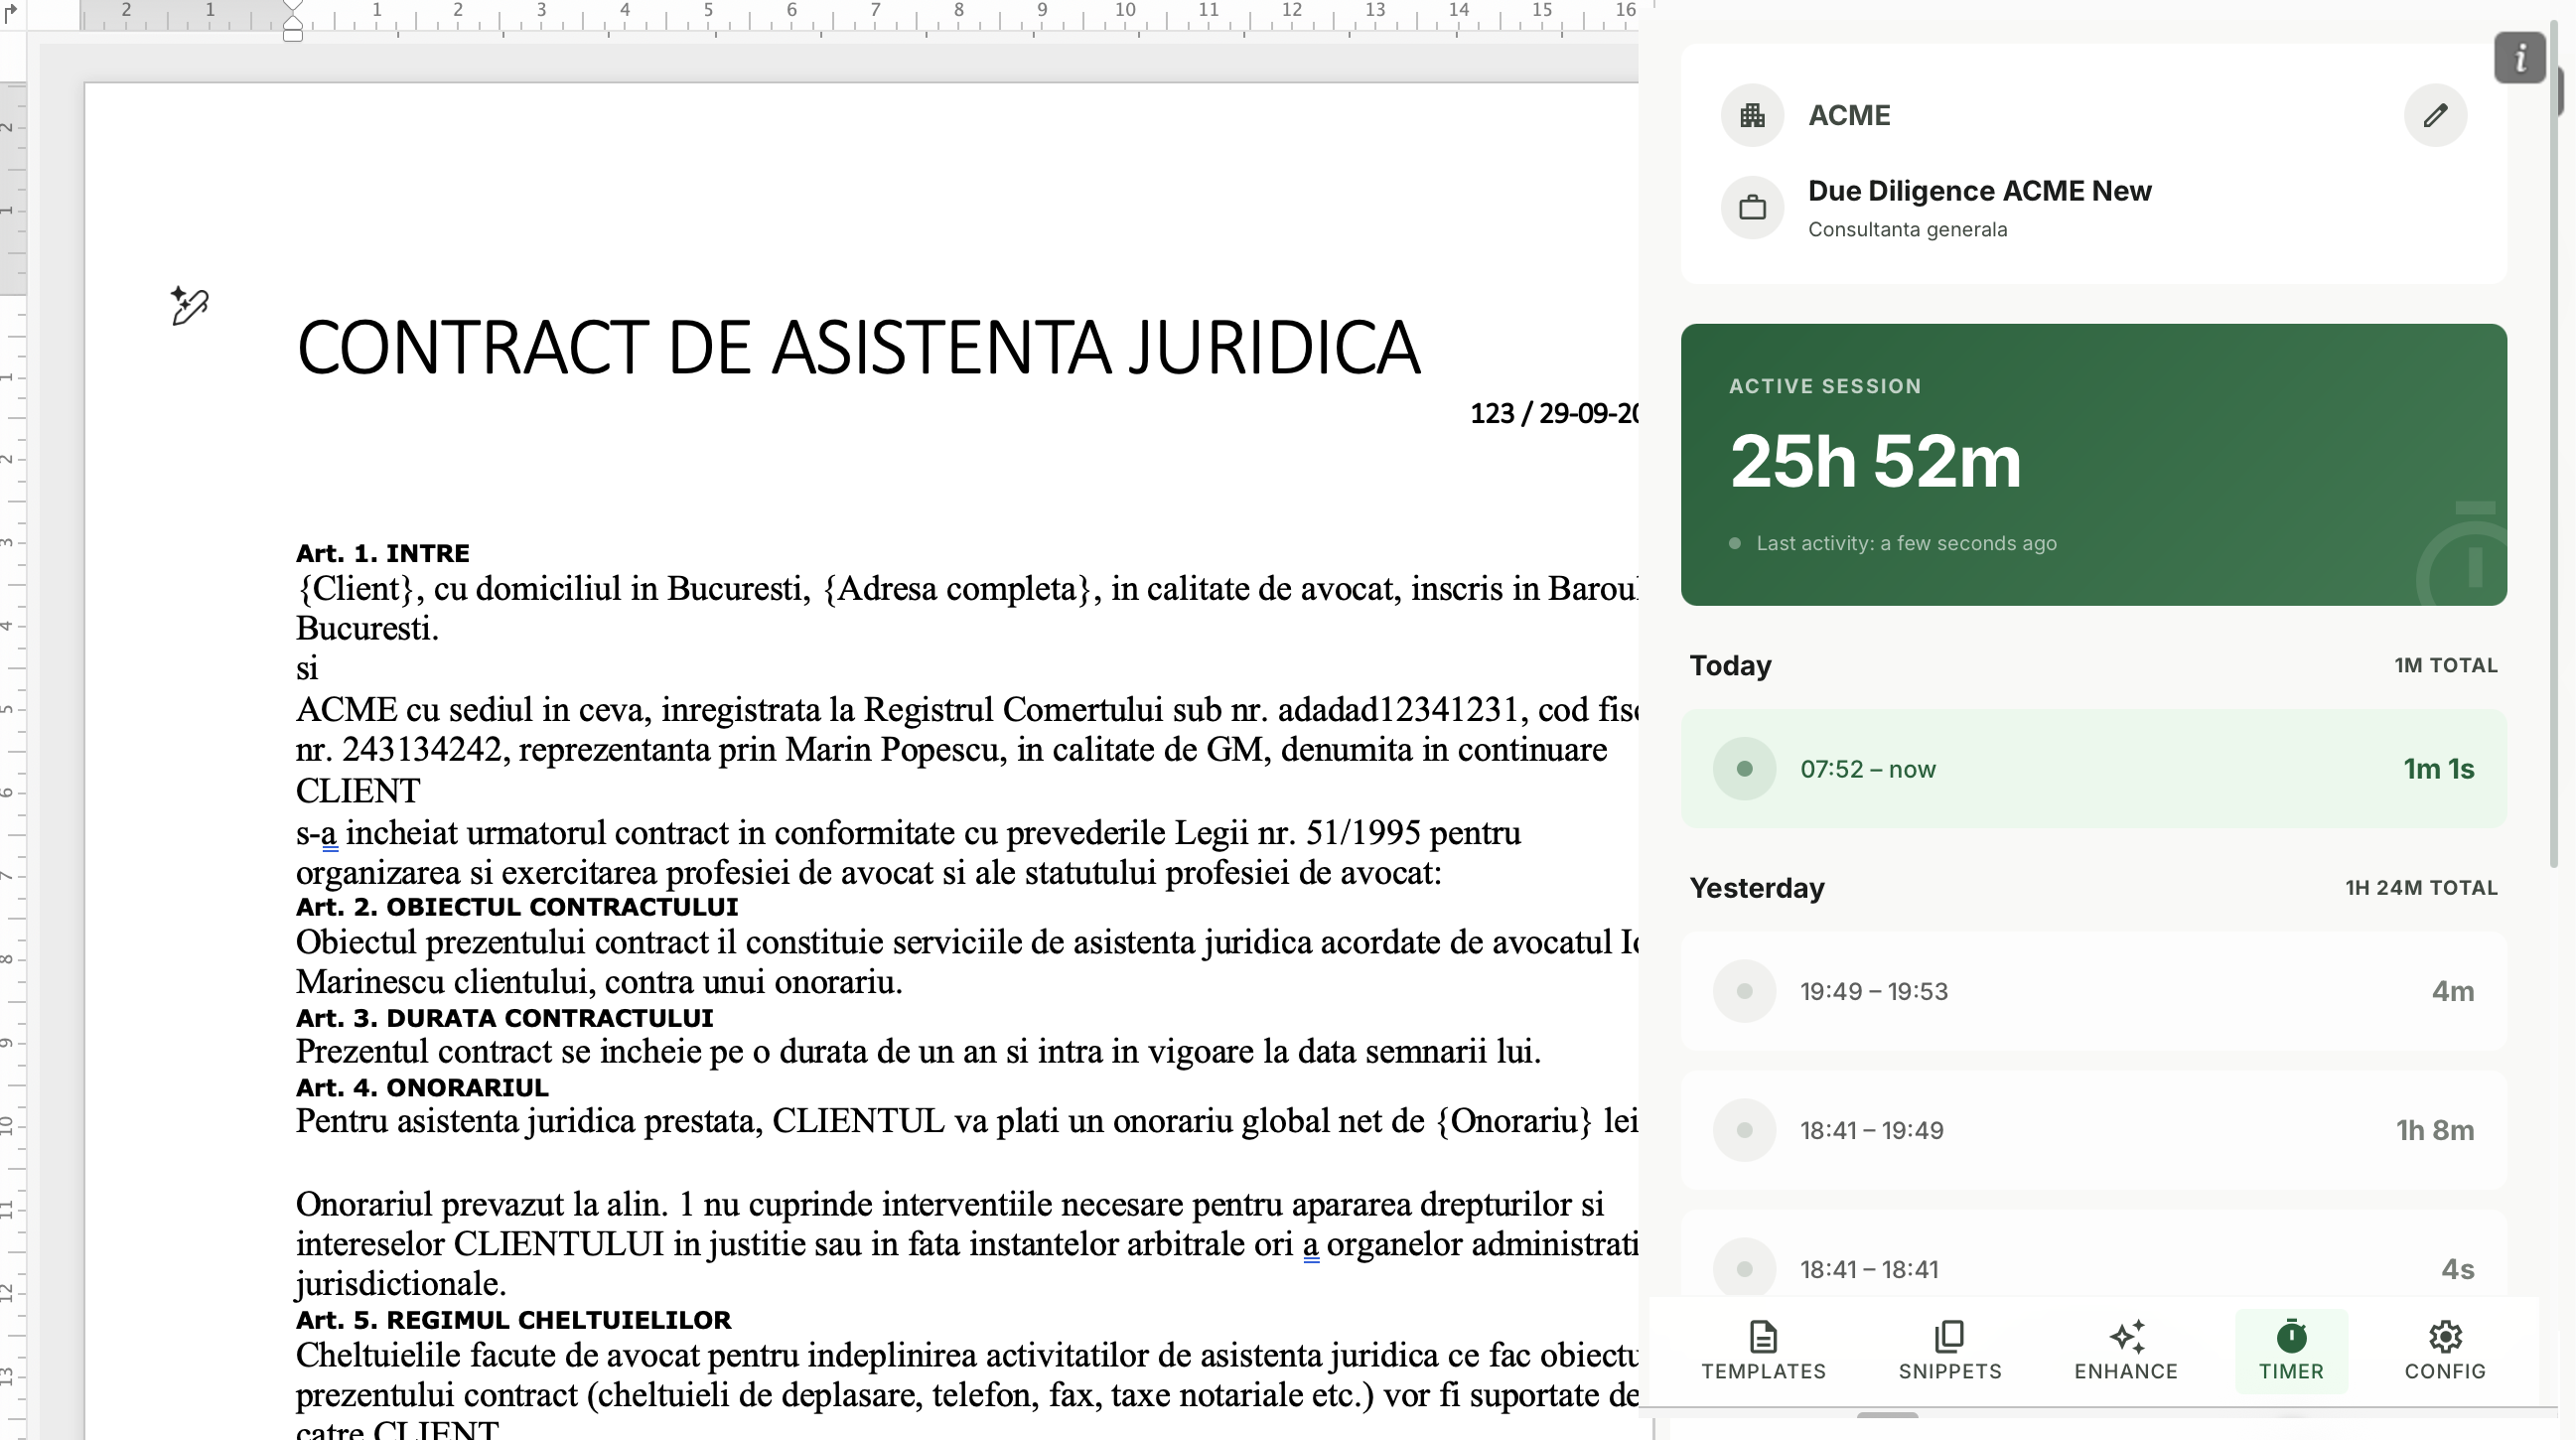Expand the Today sessions section

click(1730, 665)
